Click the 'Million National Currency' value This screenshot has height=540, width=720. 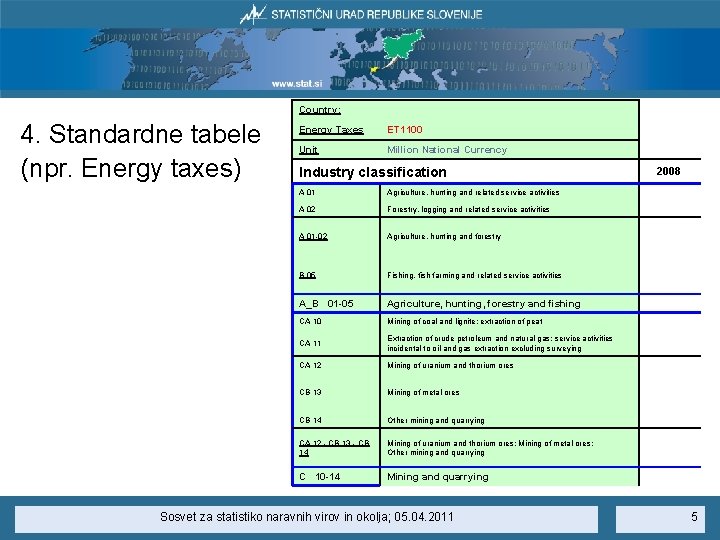(x=447, y=150)
